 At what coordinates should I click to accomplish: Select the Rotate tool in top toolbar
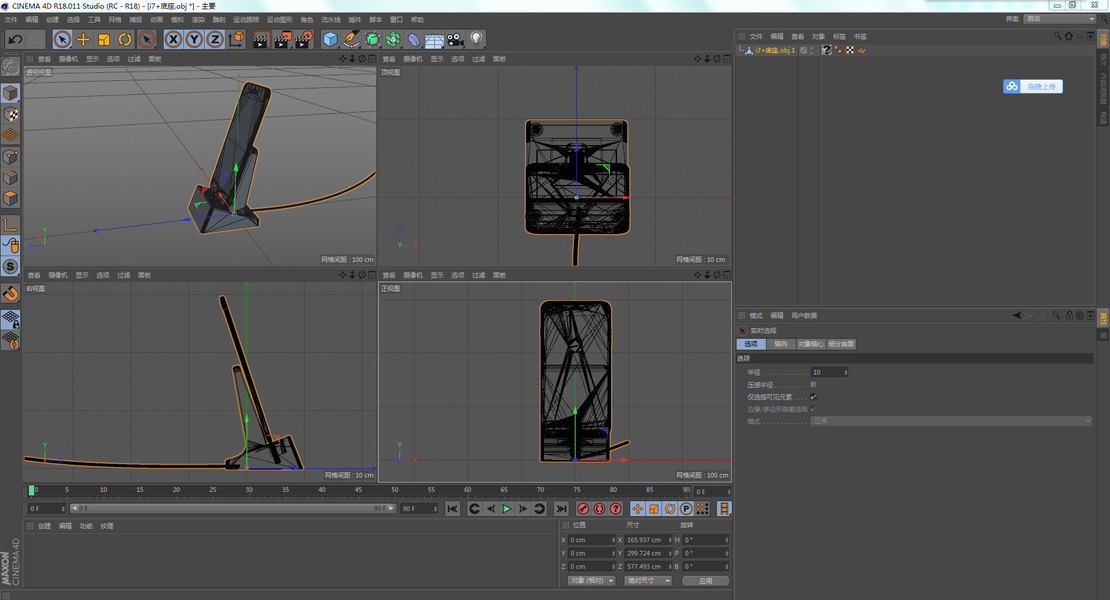point(125,39)
